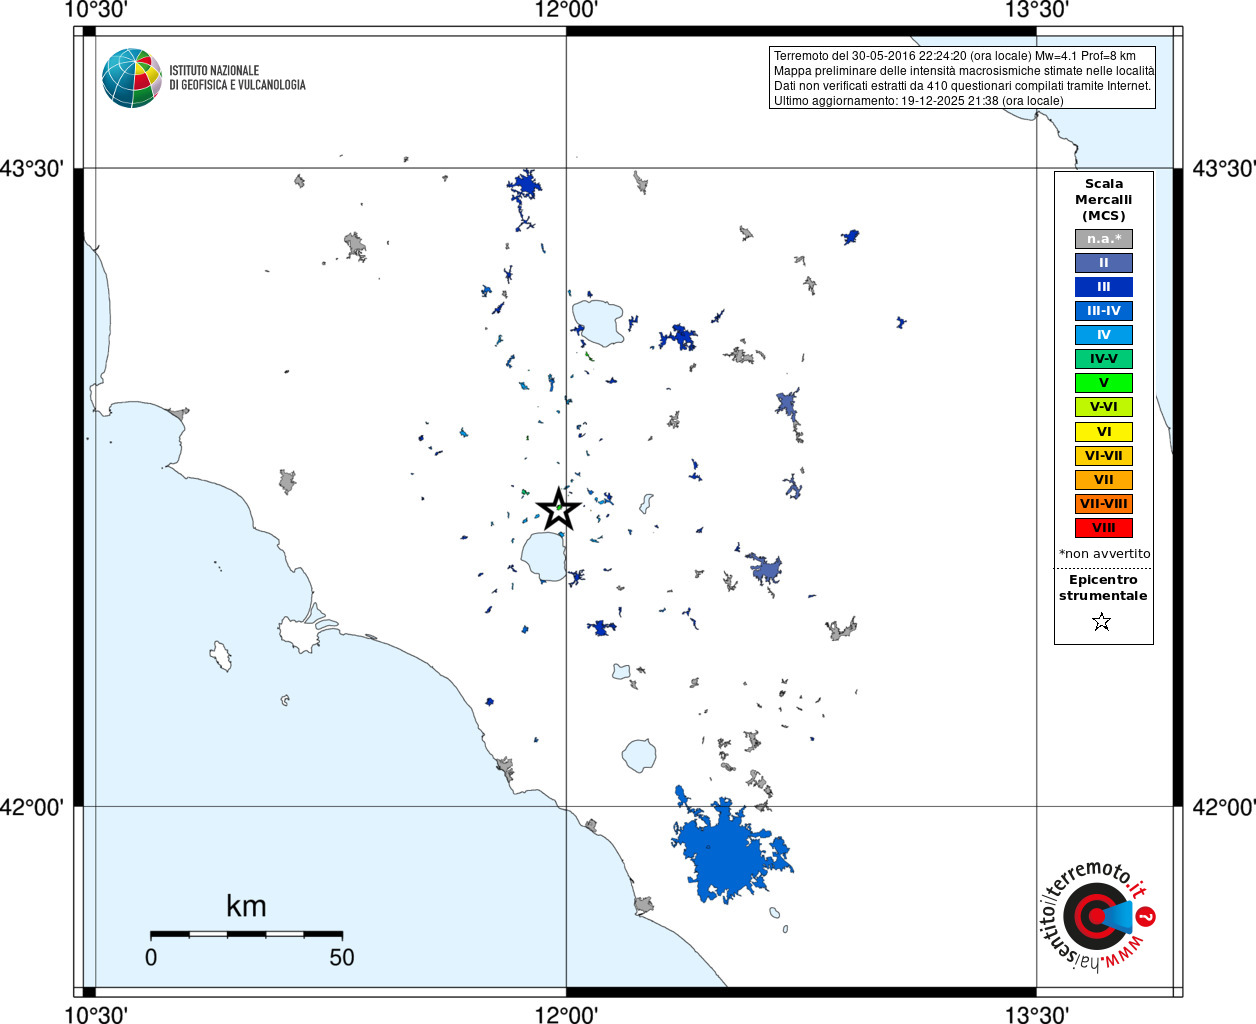The width and height of the screenshot is (1256, 1024).
Task: Click the large blue Rome urban area
Action: [x=727, y=850]
